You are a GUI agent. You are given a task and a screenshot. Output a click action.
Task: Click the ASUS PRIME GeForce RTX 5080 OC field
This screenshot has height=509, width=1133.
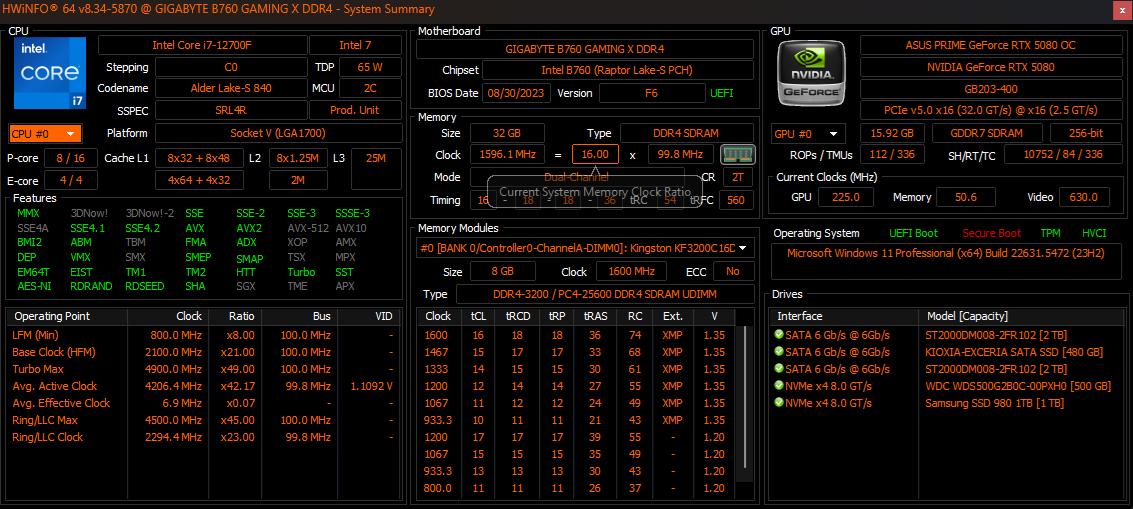[991, 45]
